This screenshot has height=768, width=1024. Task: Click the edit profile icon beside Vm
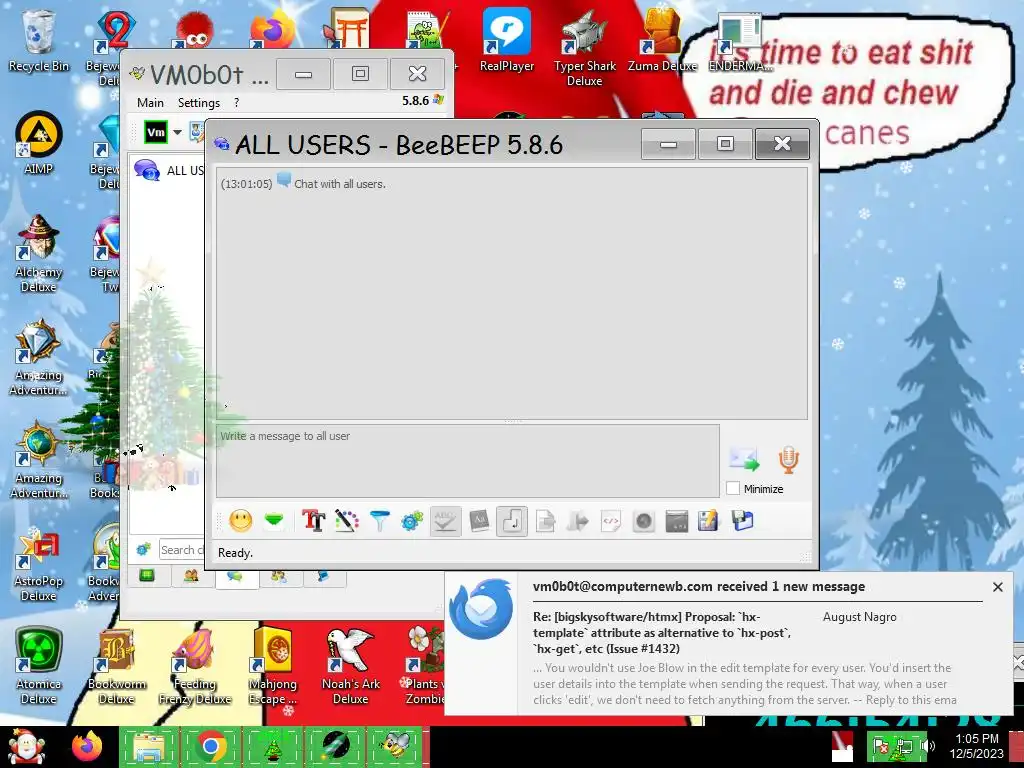(x=197, y=133)
